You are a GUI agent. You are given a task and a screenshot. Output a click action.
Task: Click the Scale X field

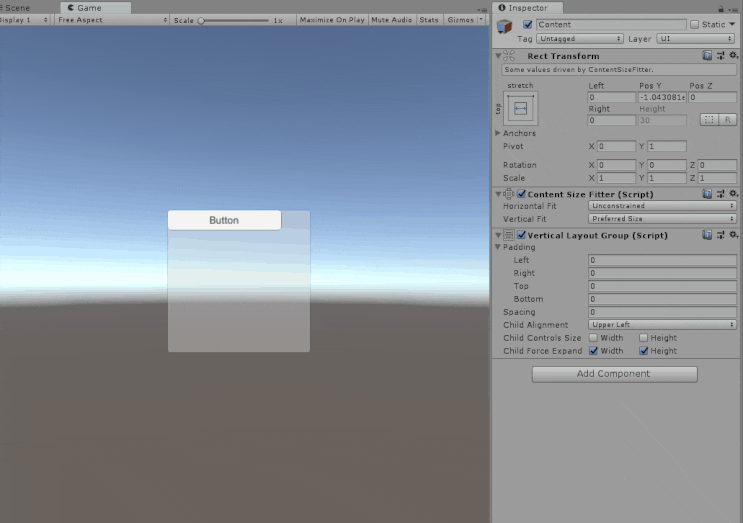616,178
